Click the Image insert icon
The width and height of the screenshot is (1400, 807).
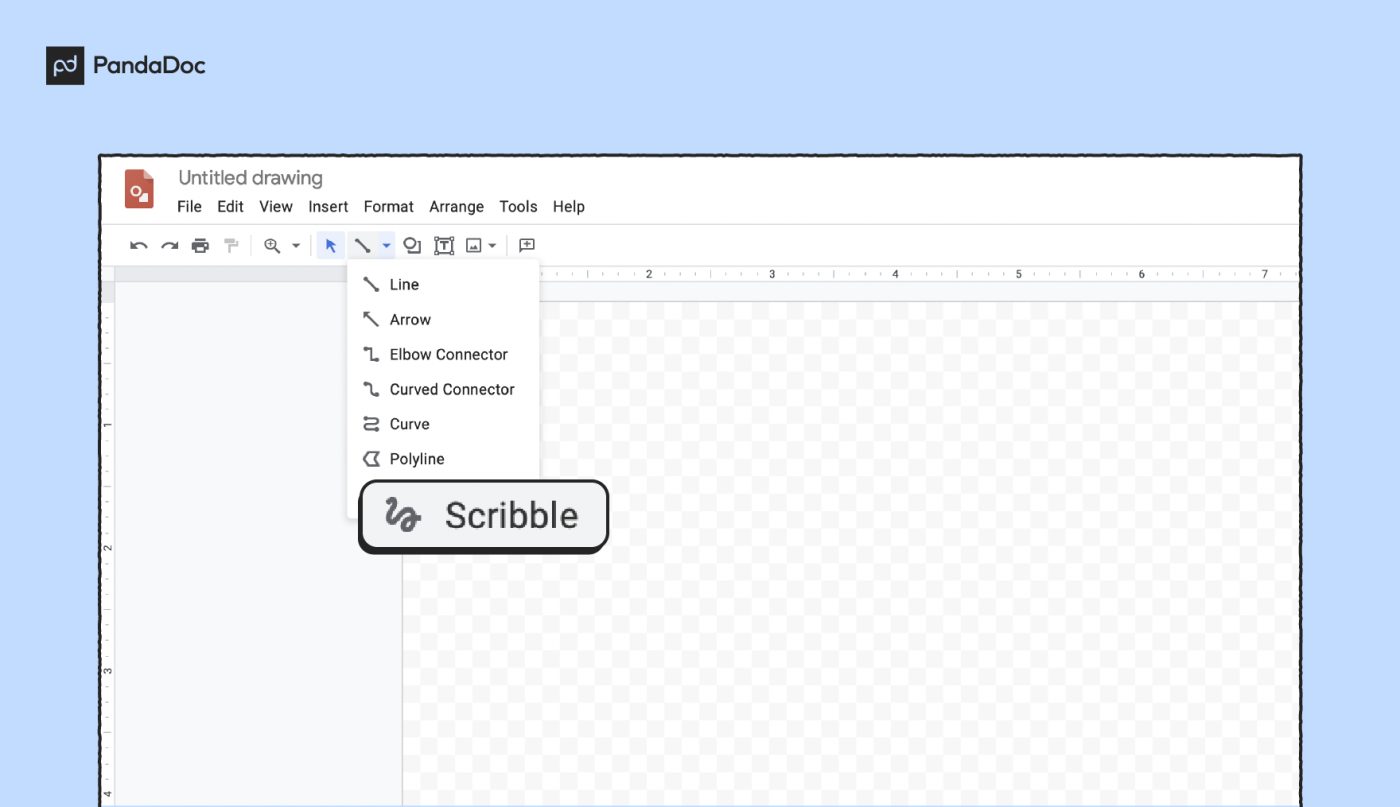[x=474, y=246]
